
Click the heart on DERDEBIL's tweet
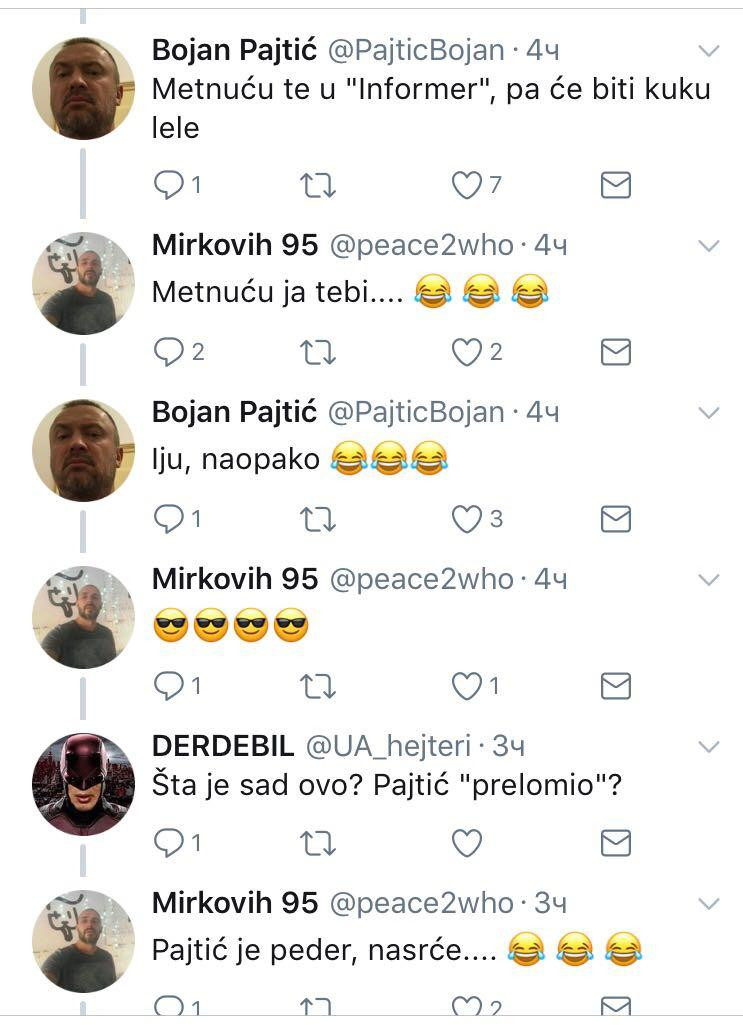pos(466,844)
